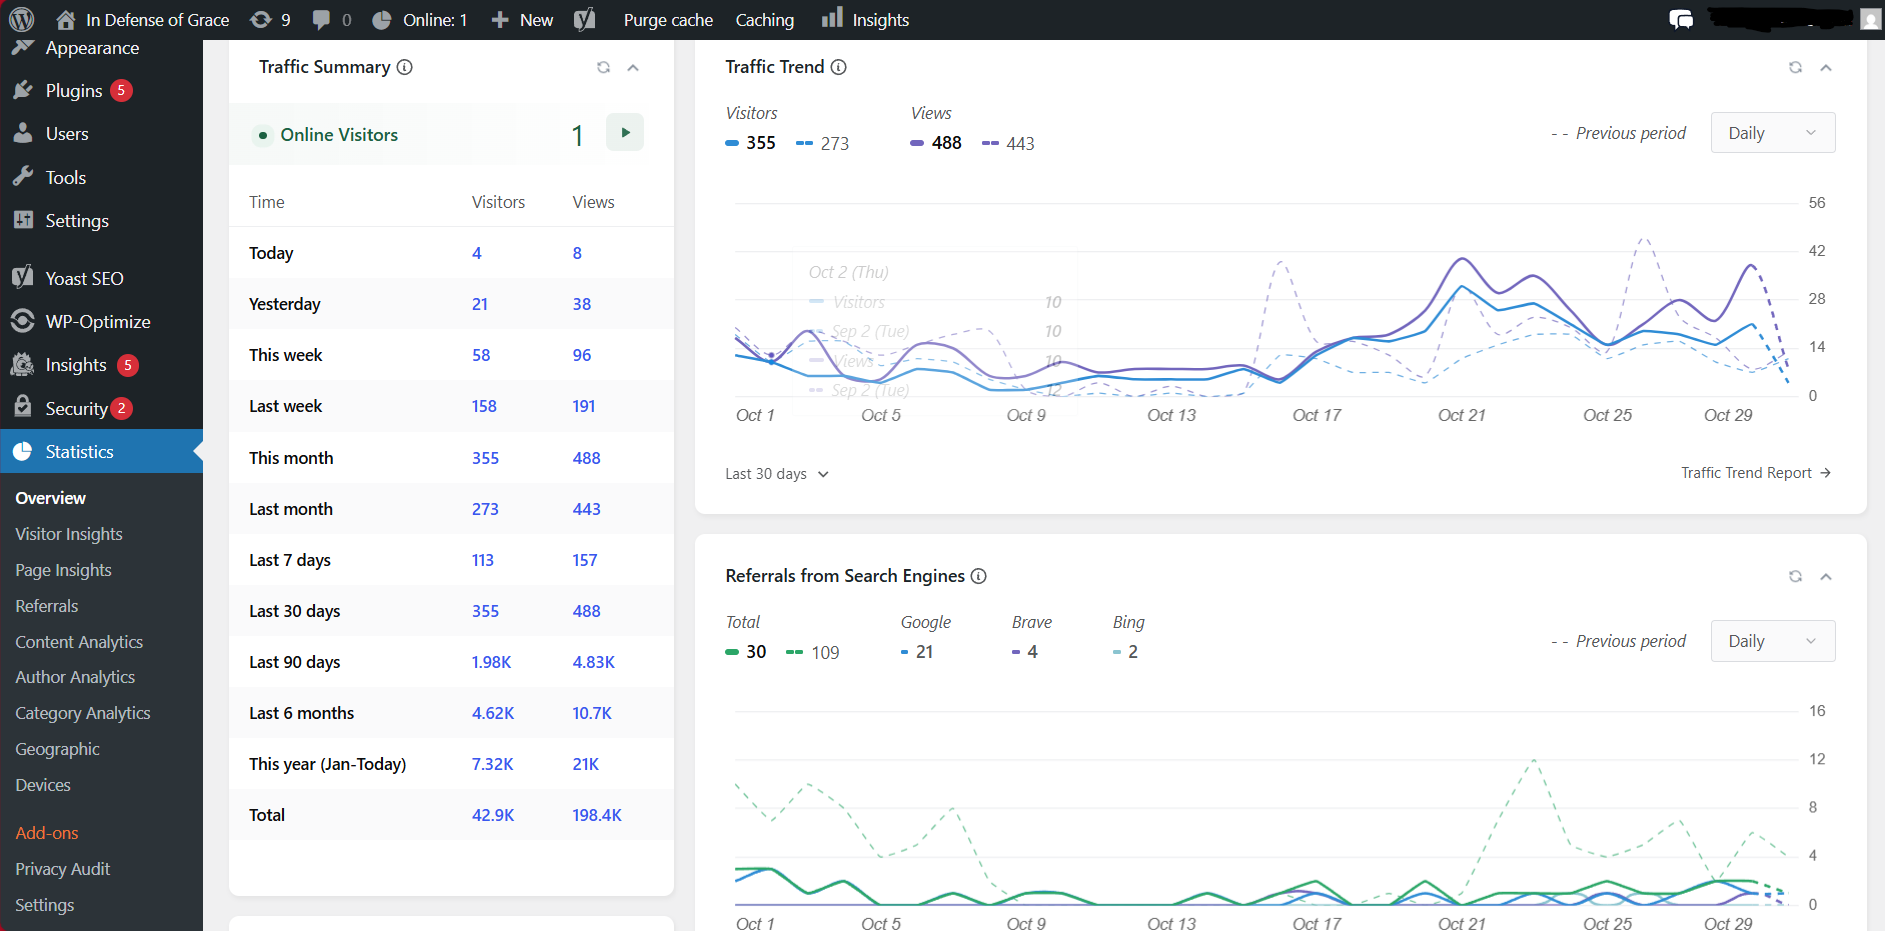Open the Daily dropdown in Traffic Trend

1772,133
